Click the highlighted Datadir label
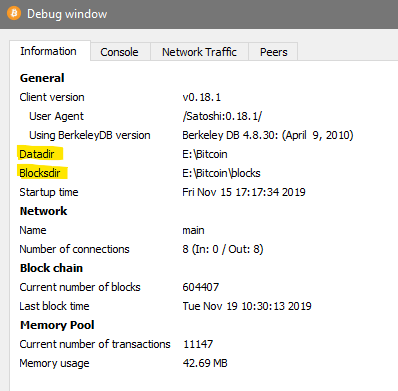 [x=37, y=154]
